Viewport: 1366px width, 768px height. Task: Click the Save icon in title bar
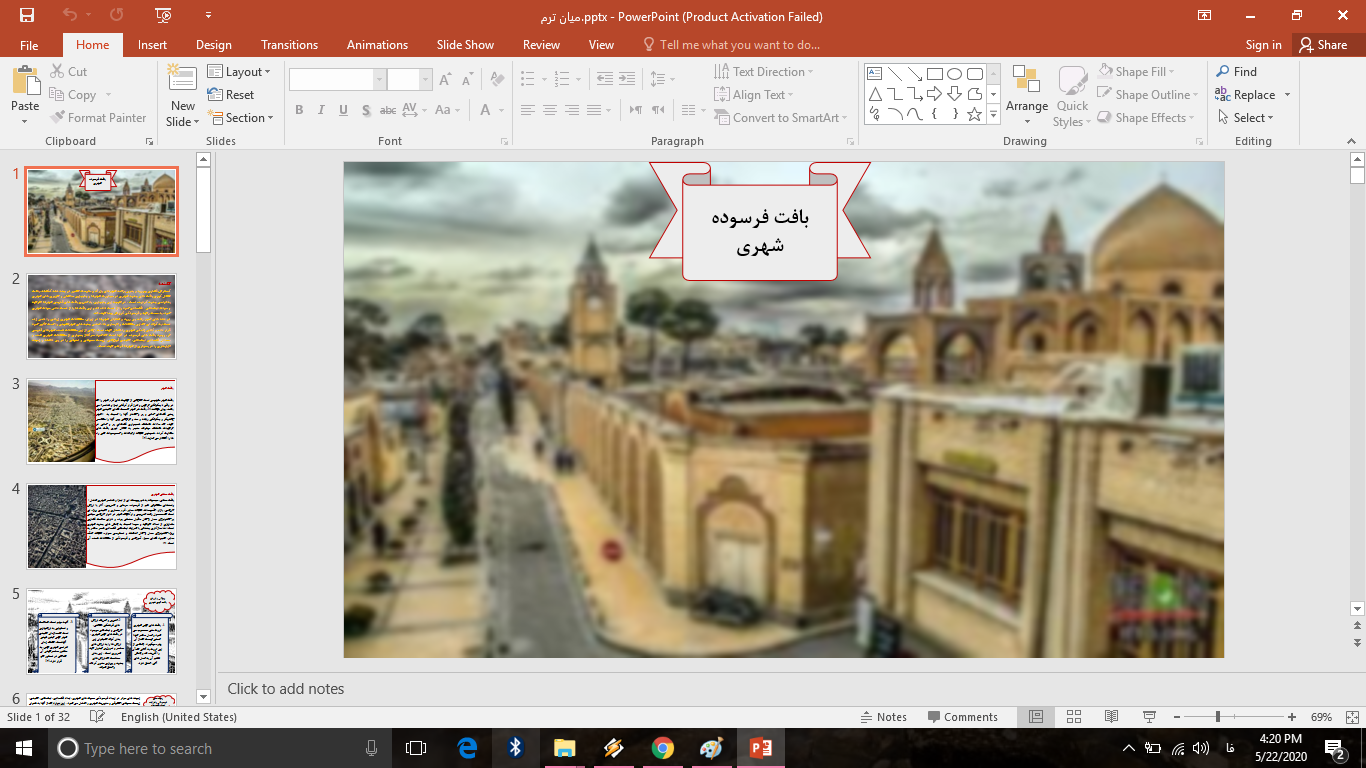tap(27, 15)
